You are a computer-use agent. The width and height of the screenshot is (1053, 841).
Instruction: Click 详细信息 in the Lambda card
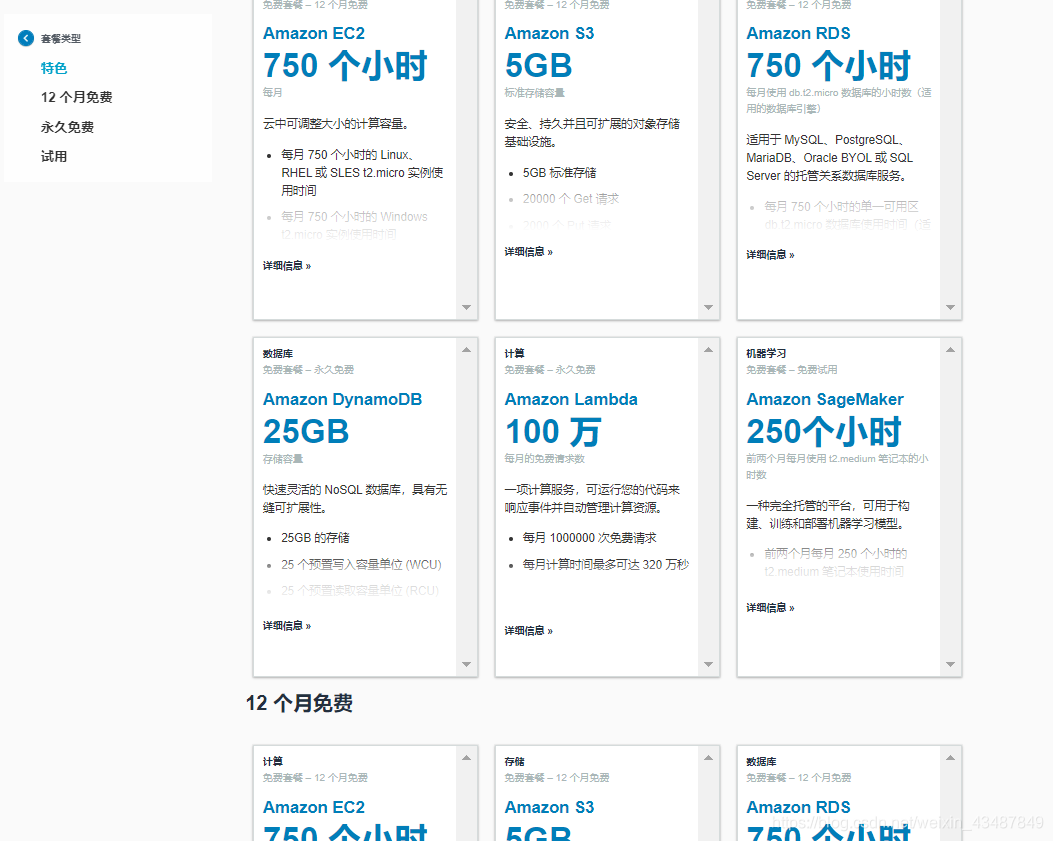point(529,631)
